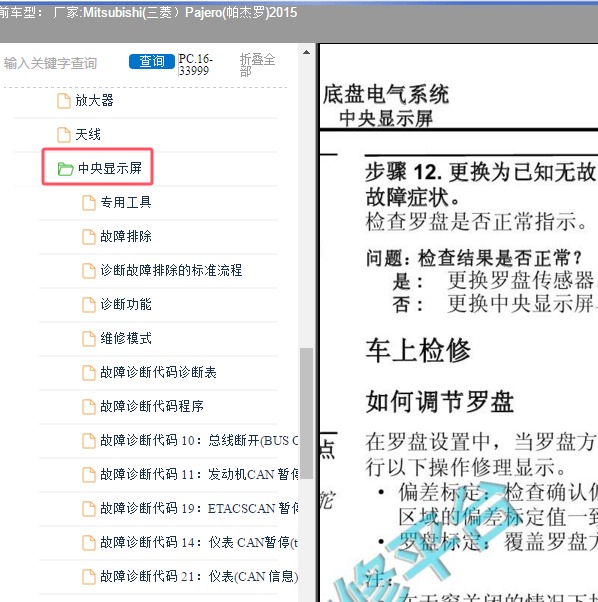The width and height of the screenshot is (598, 602).
Task: Open 故障诊断代码 19: ETACSCAN entry
Action: (x=199, y=508)
